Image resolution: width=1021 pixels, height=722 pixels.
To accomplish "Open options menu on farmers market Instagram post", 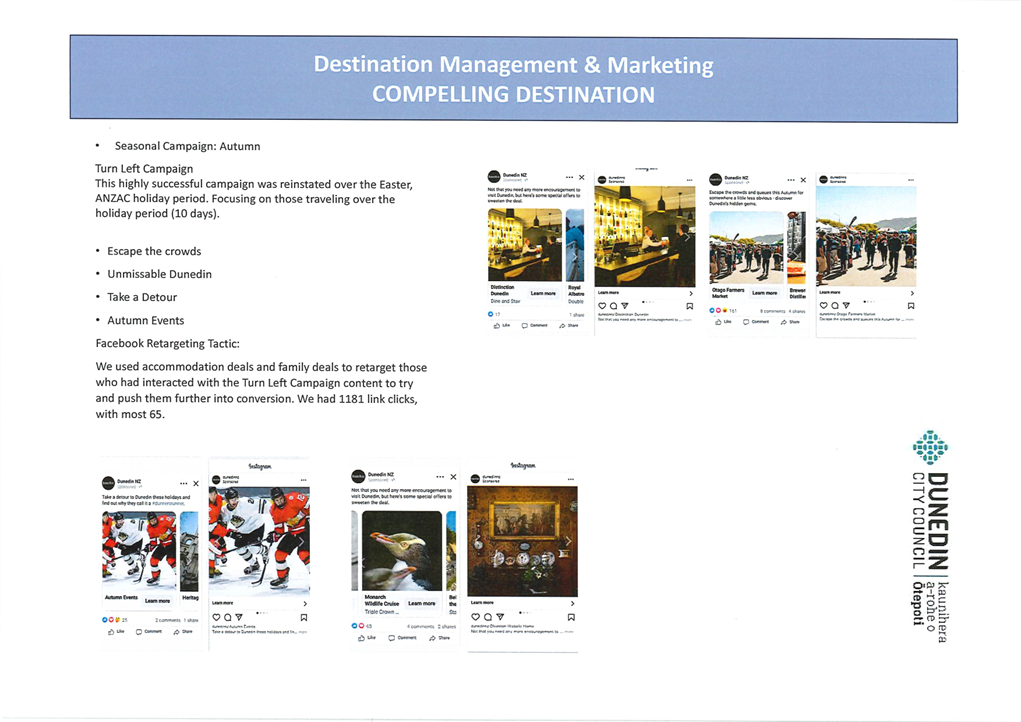I will pos(908,180).
